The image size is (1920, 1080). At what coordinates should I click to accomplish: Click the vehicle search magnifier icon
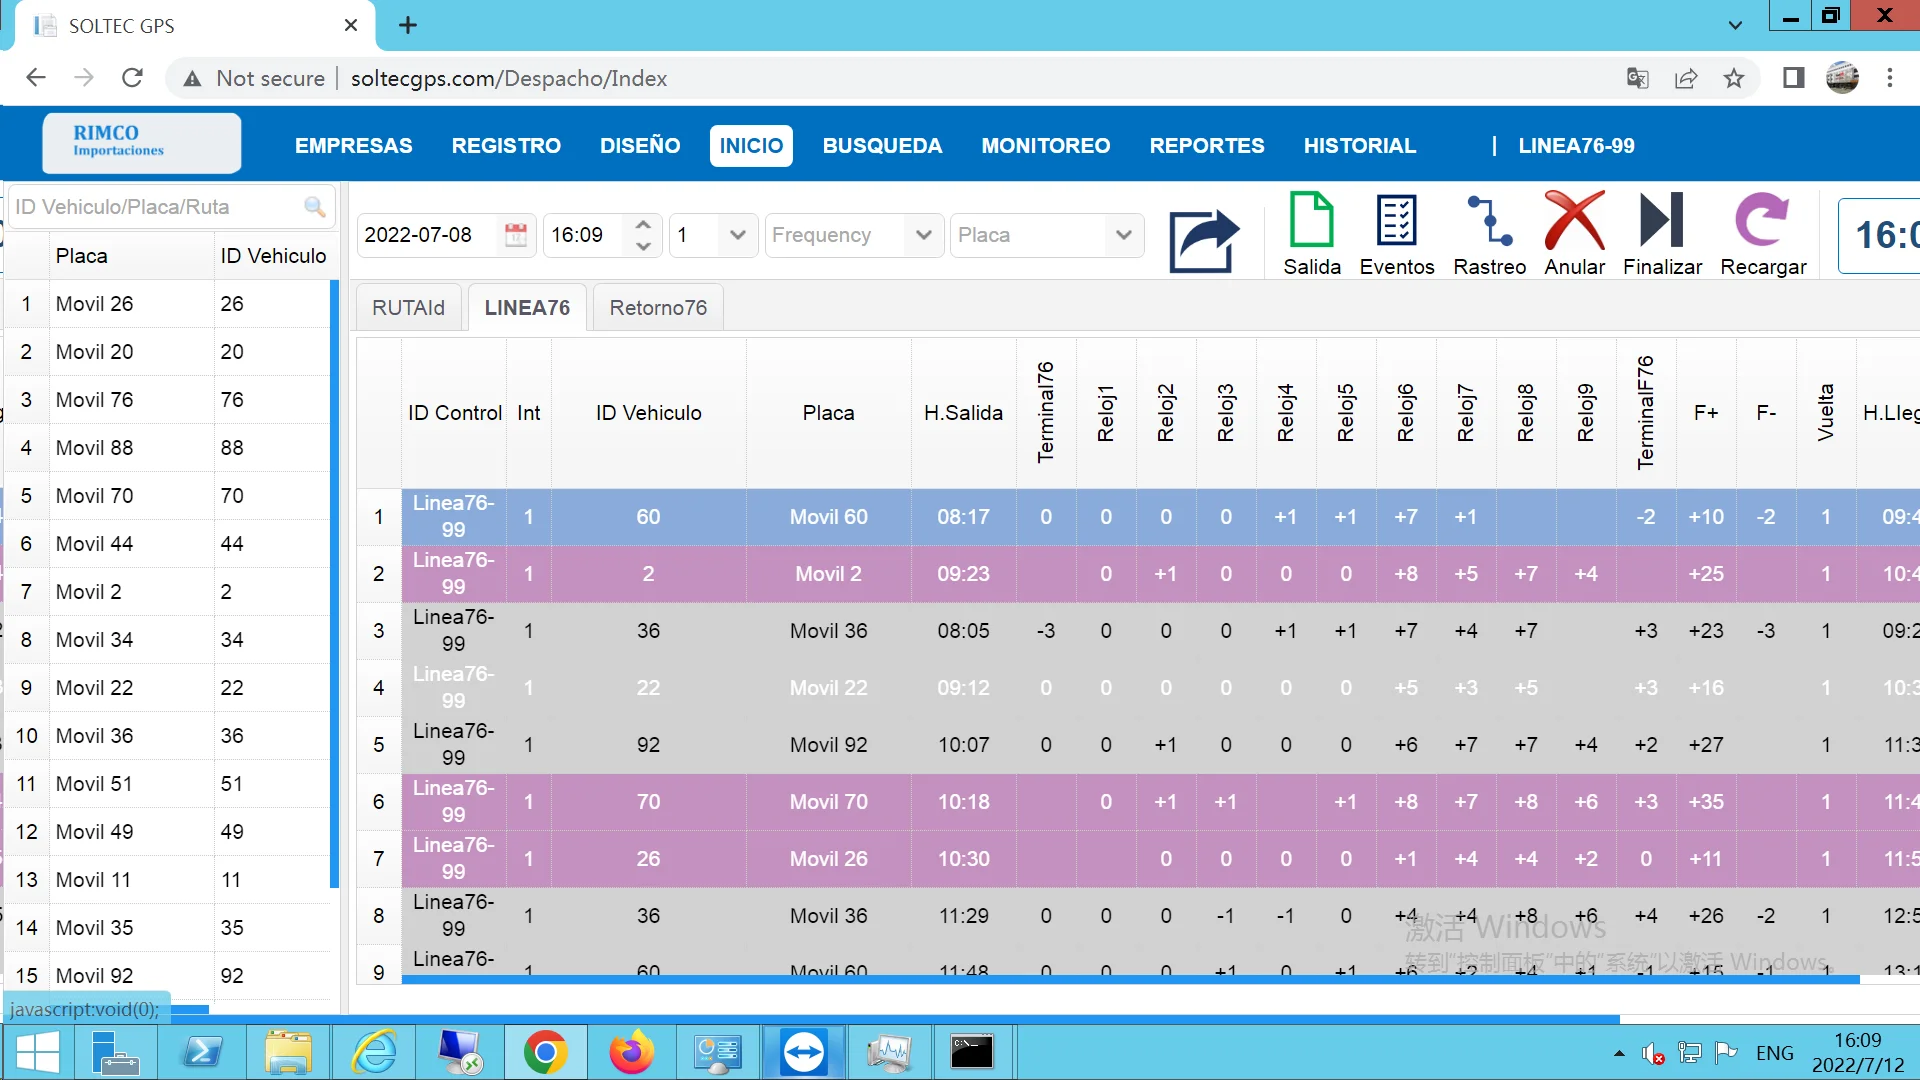click(x=314, y=207)
